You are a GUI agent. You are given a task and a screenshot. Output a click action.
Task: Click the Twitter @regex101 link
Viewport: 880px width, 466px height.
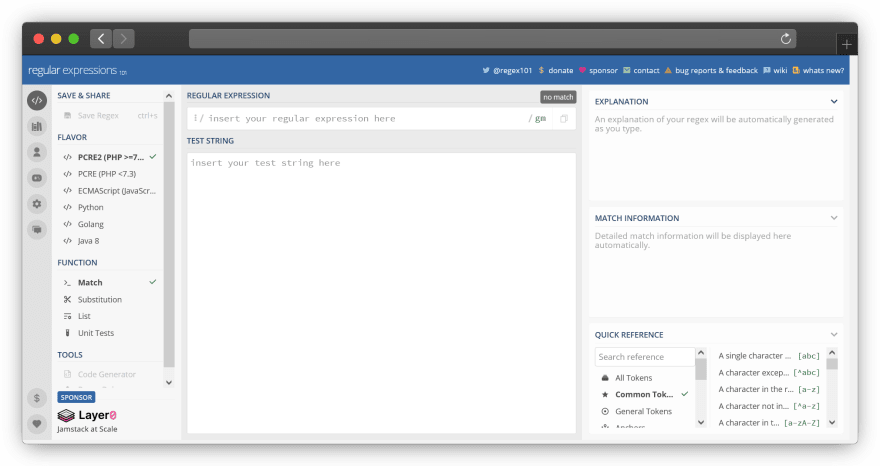pyautogui.click(x=507, y=70)
